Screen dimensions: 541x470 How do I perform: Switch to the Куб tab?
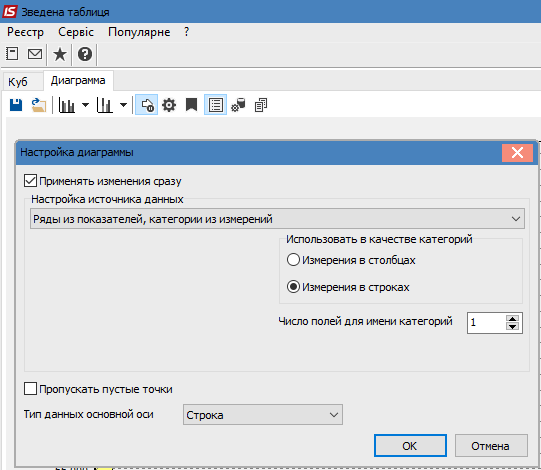click(18, 82)
